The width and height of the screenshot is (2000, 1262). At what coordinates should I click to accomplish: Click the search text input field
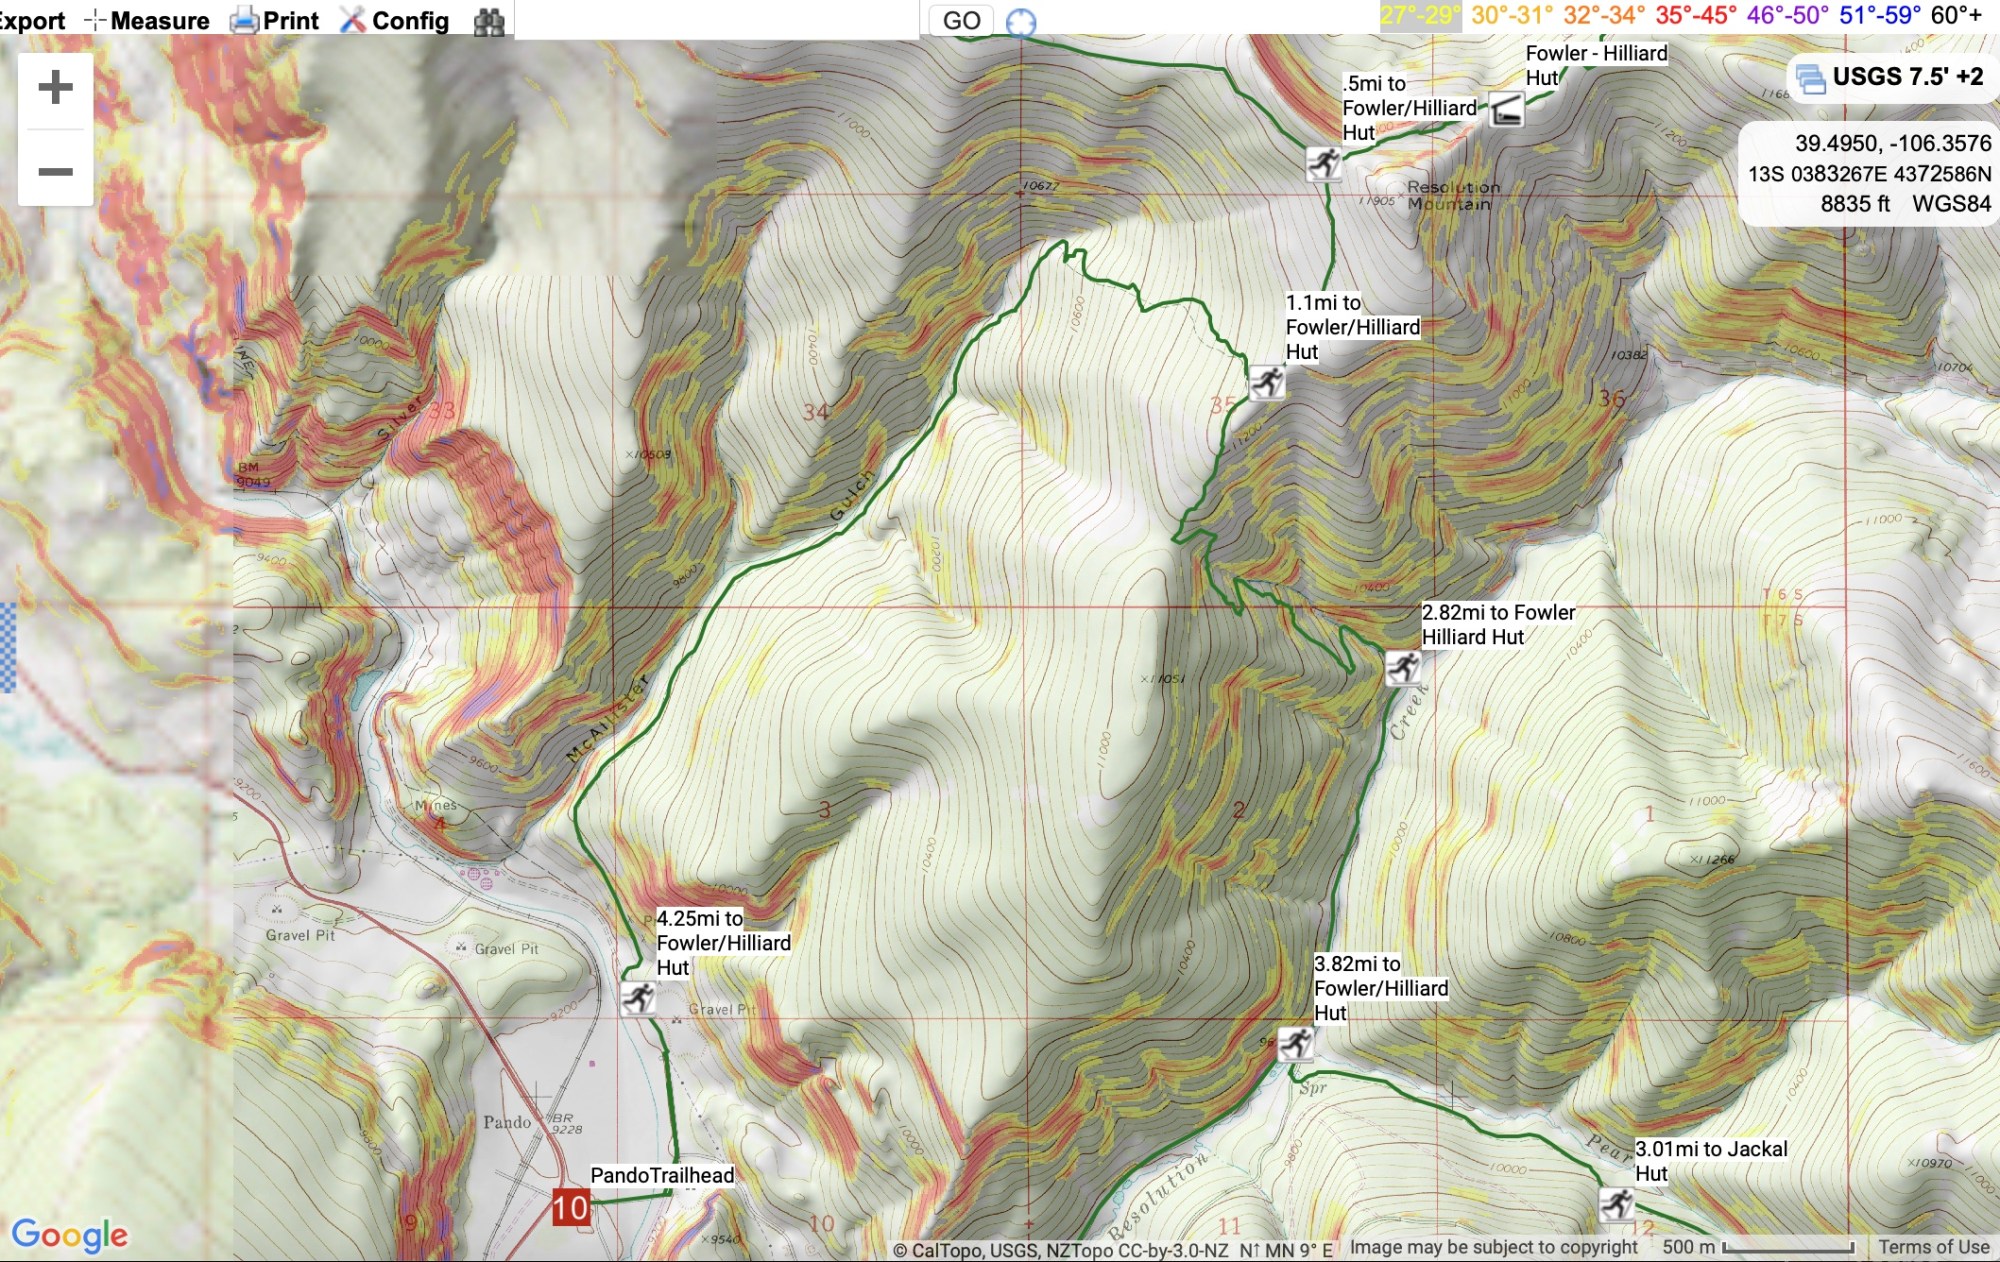coord(716,20)
